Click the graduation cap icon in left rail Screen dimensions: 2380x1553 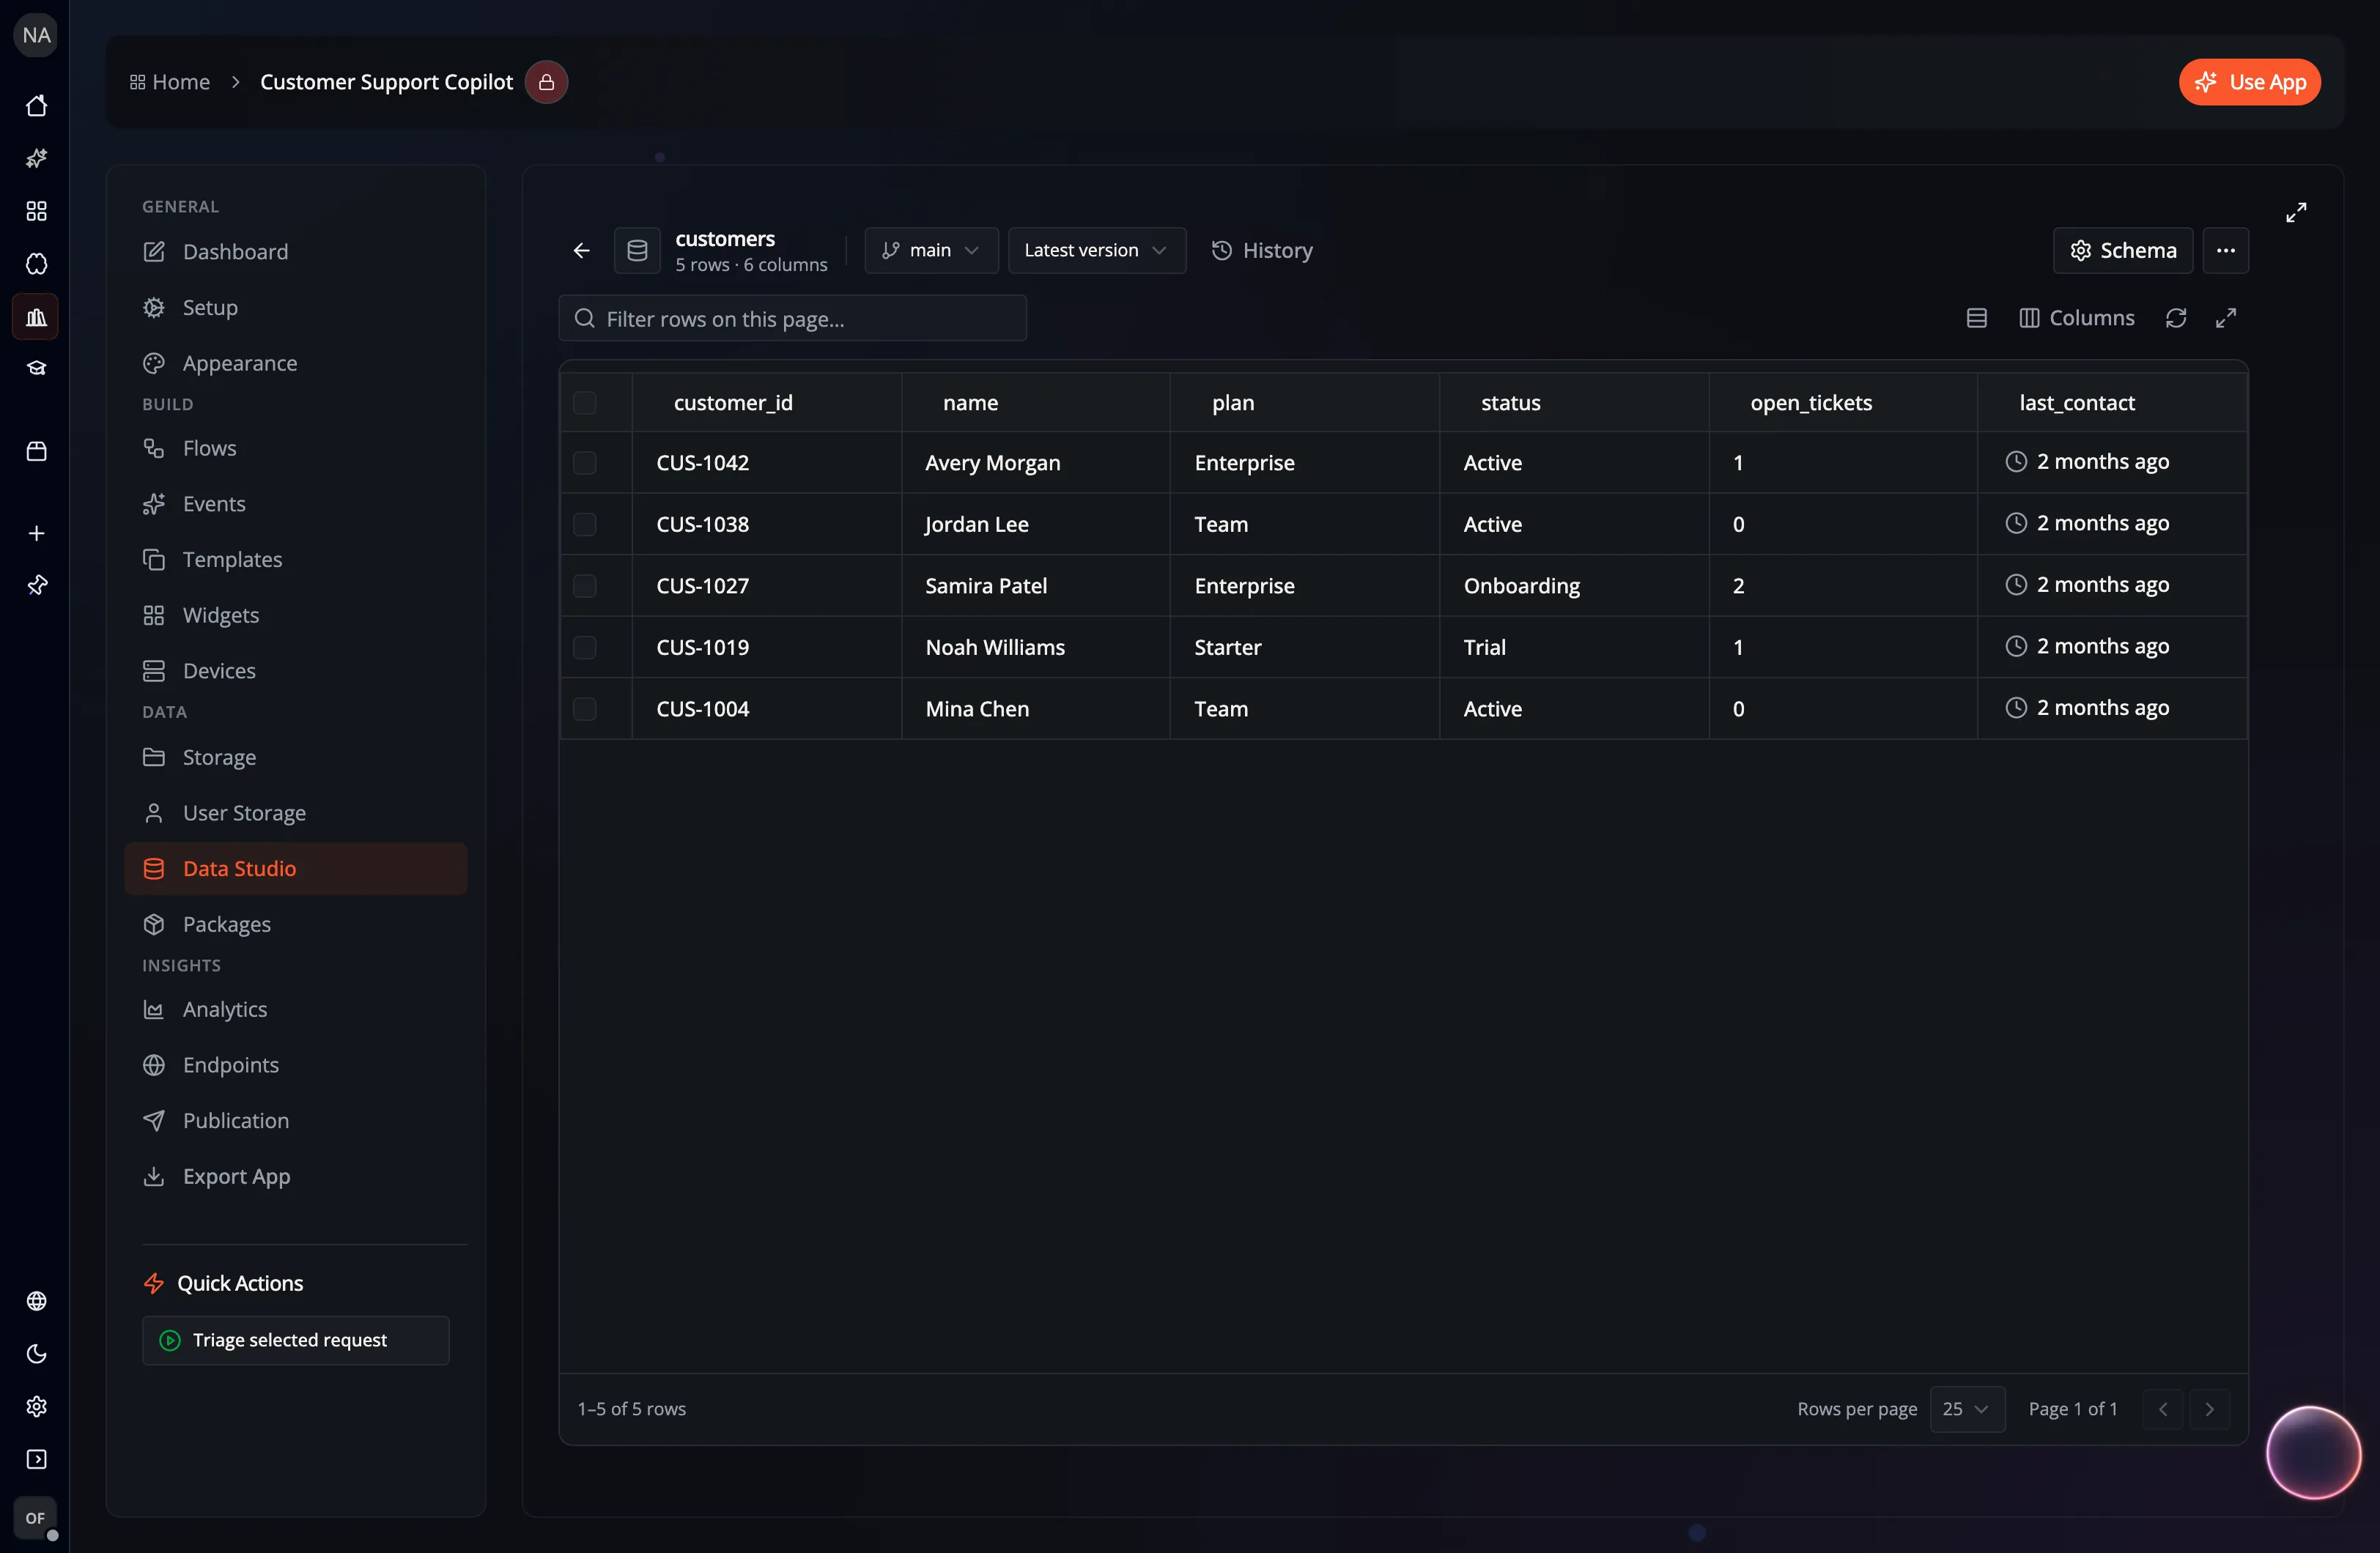pyautogui.click(x=36, y=368)
